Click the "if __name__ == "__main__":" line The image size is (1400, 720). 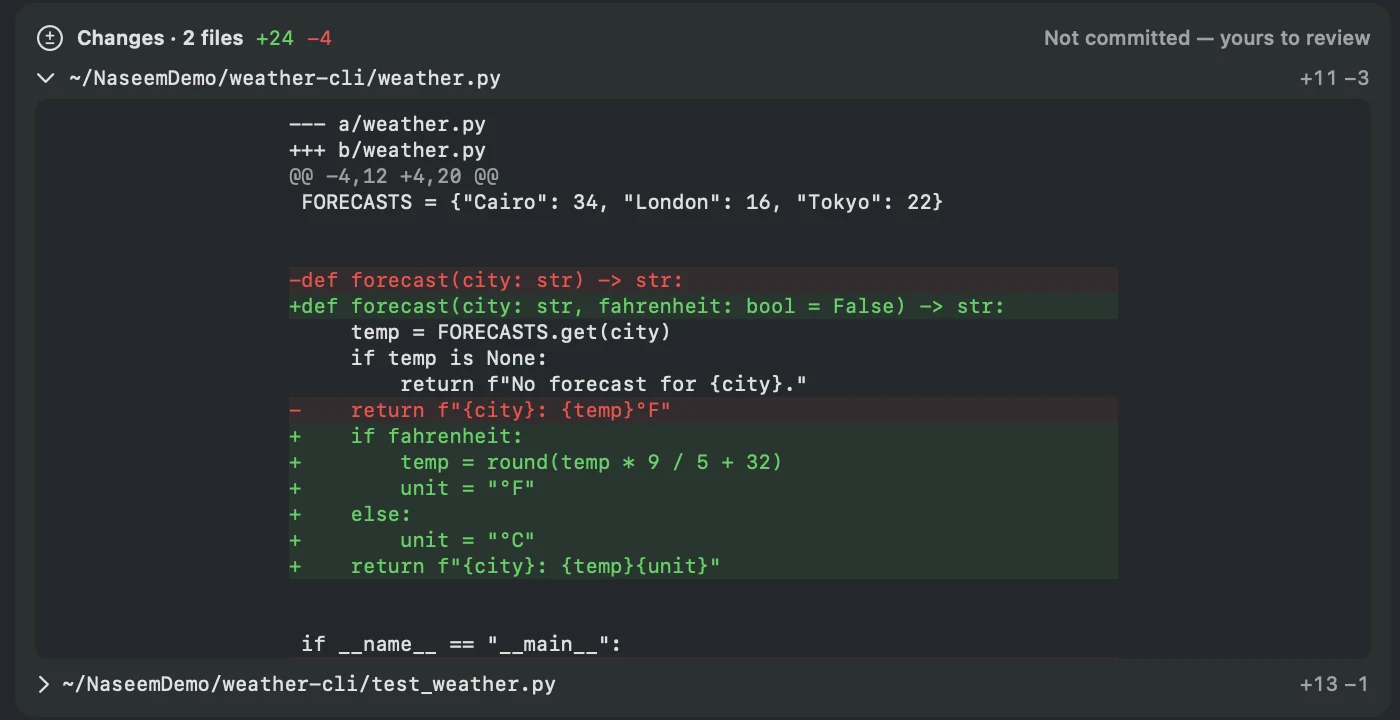461,644
